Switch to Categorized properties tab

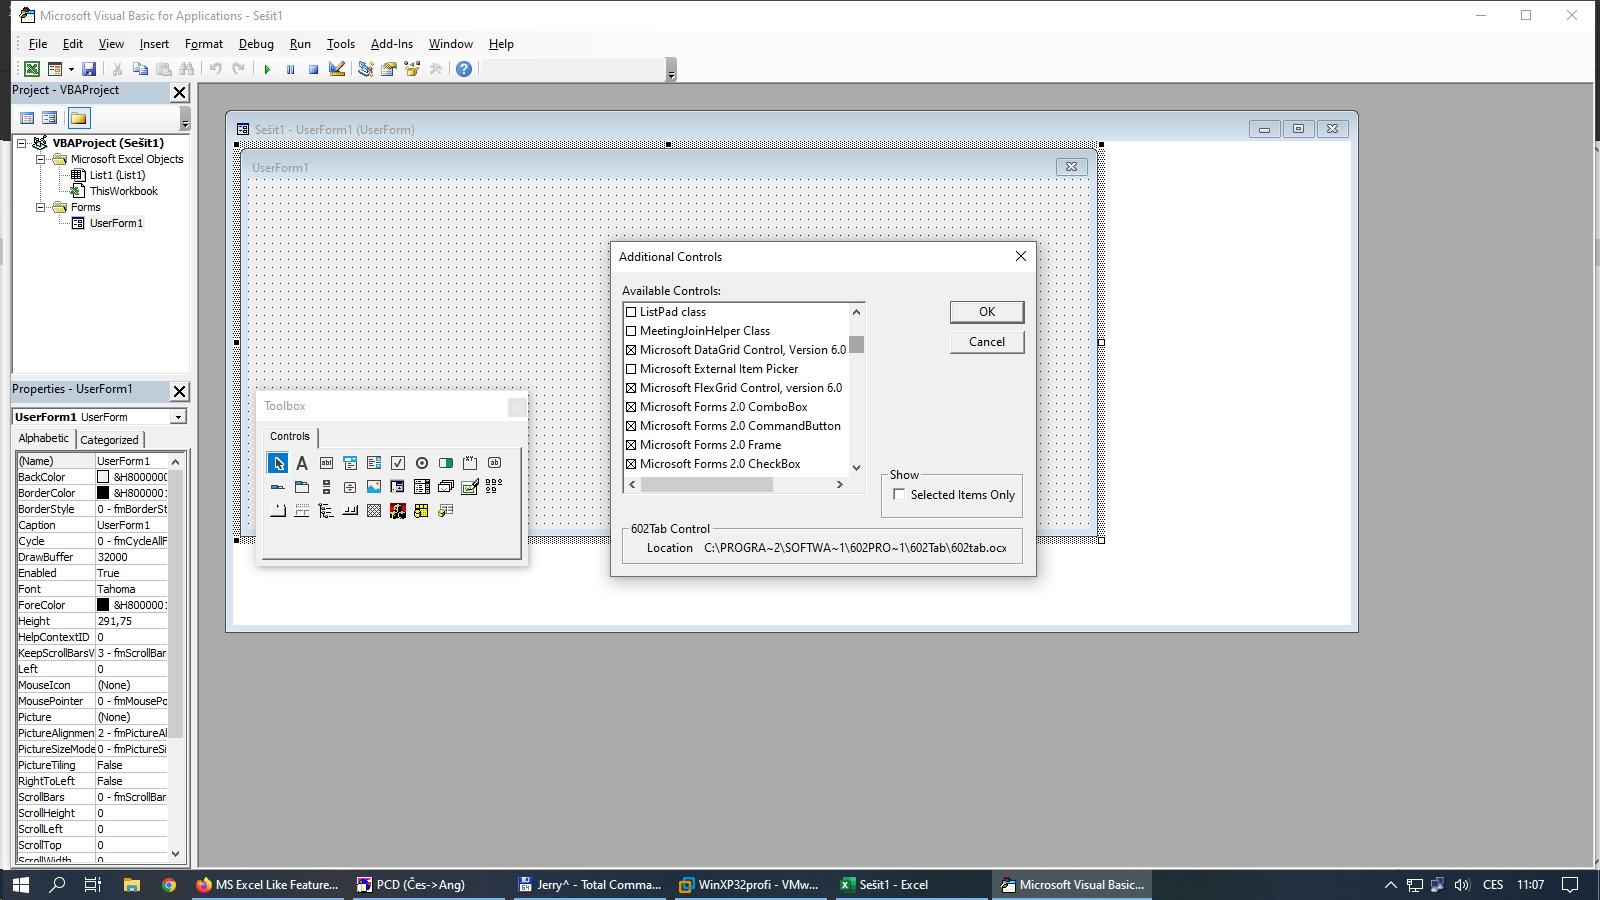point(110,440)
